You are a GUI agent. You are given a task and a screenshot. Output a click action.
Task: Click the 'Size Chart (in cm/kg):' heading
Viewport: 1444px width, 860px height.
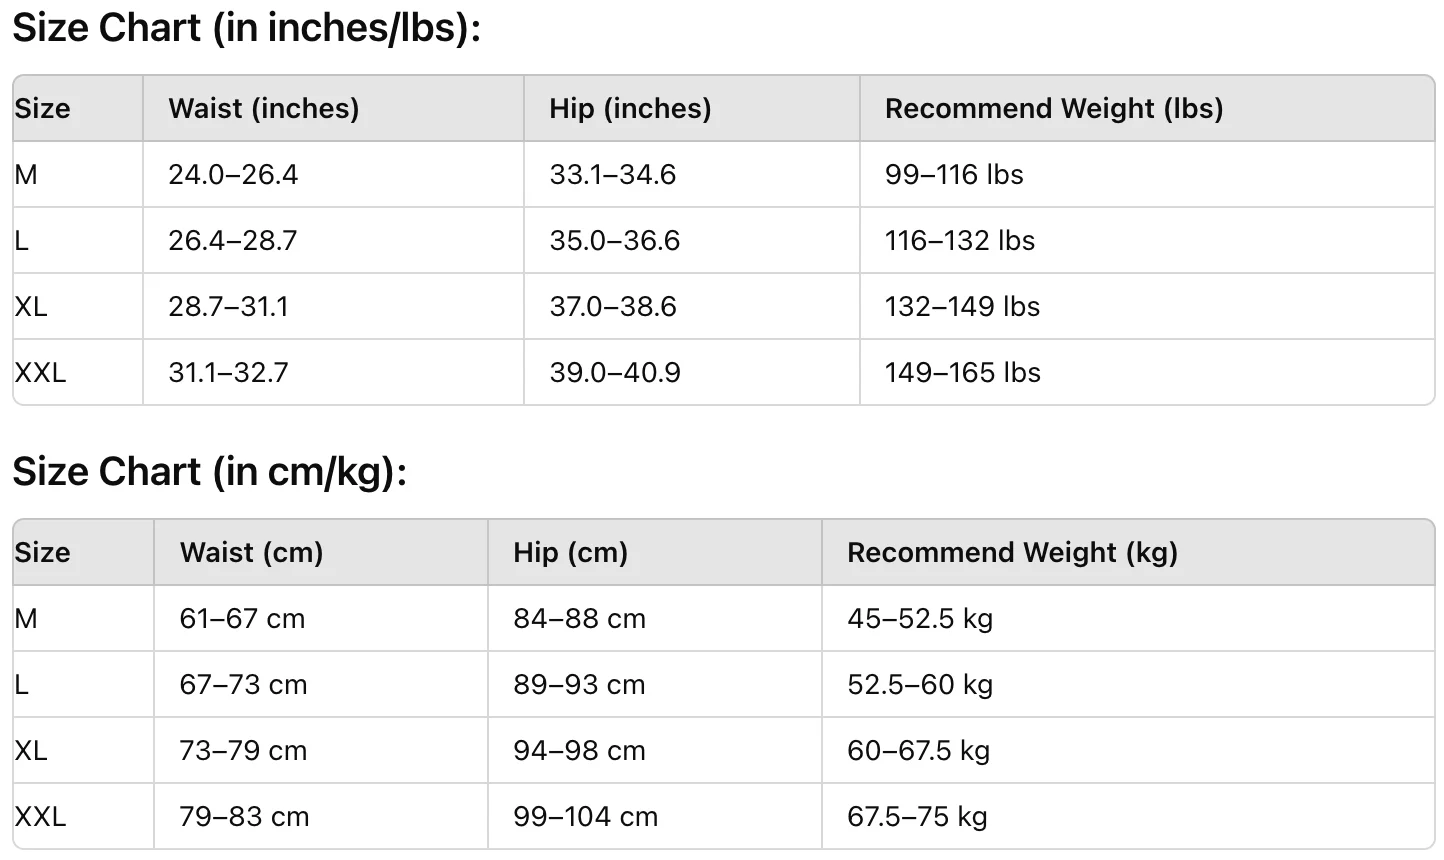click(210, 472)
